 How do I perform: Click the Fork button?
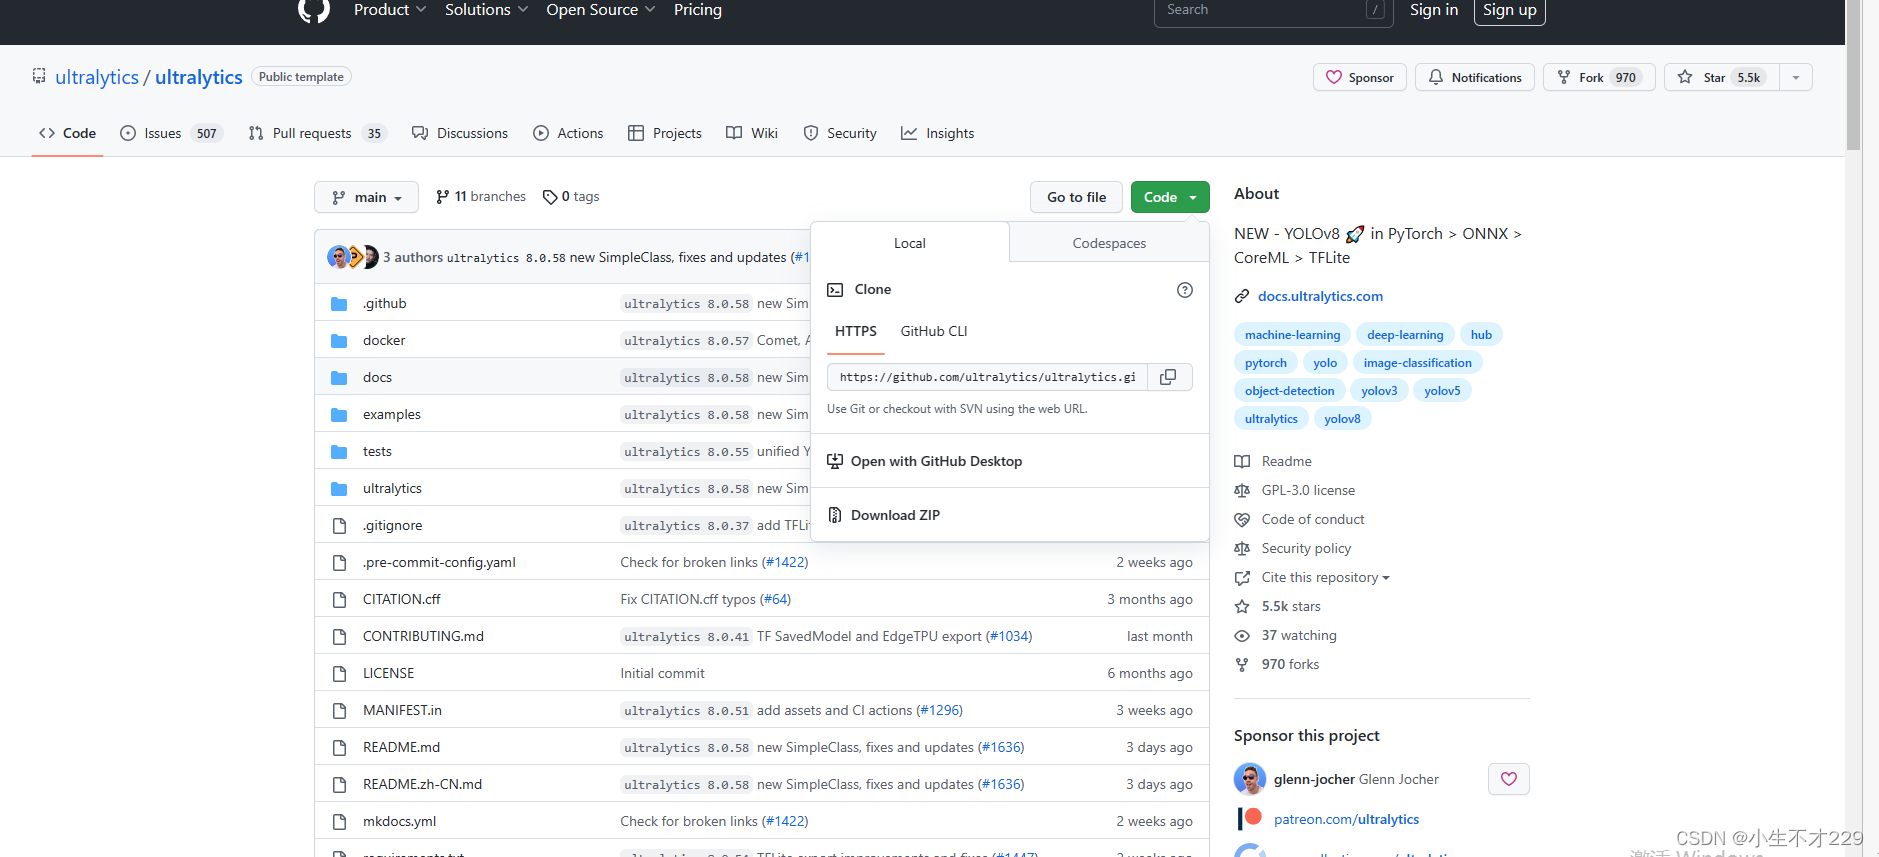coord(1599,77)
